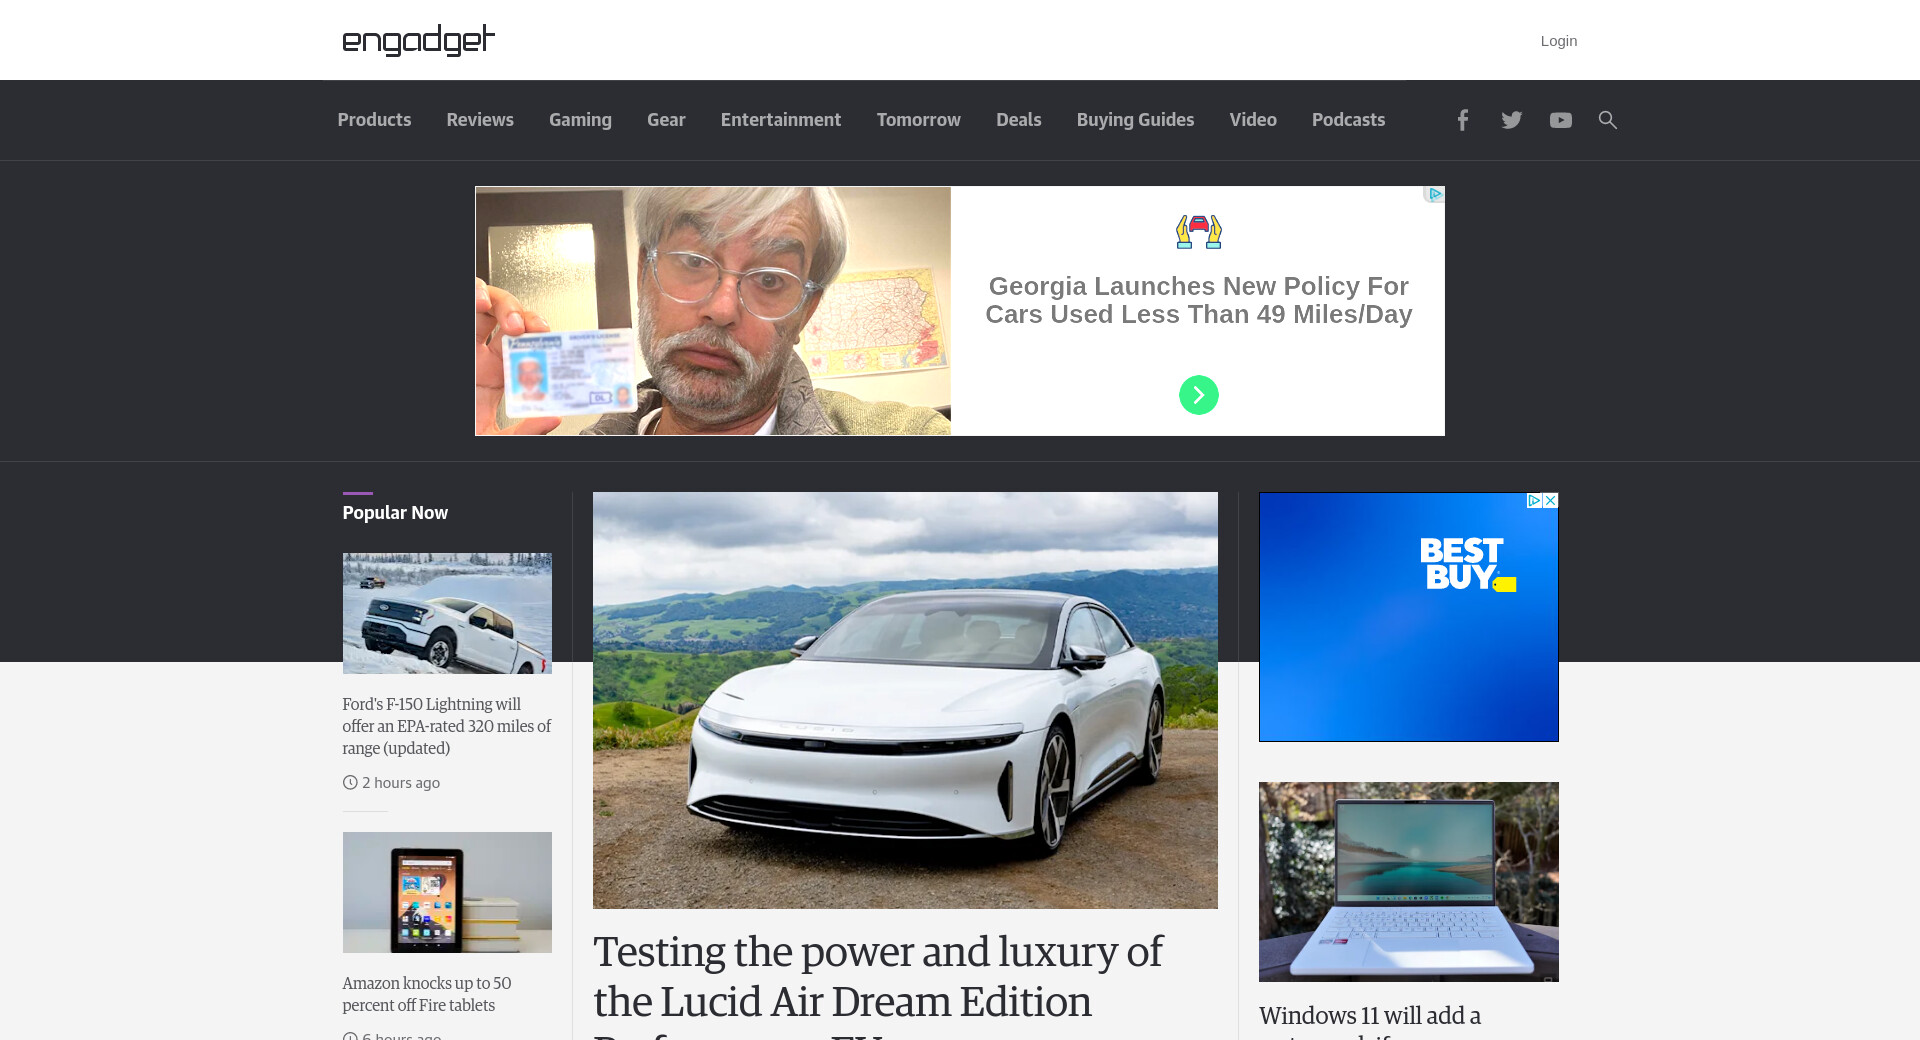Click the AdChoices icon on the banner ad
1920x1040 pixels.
[x=1435, y=194]
